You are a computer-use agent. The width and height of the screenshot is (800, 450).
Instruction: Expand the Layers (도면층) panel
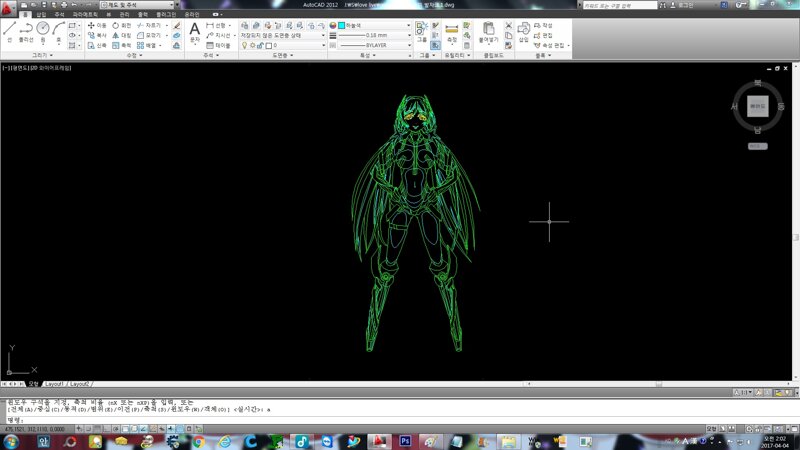click(282, 55)
